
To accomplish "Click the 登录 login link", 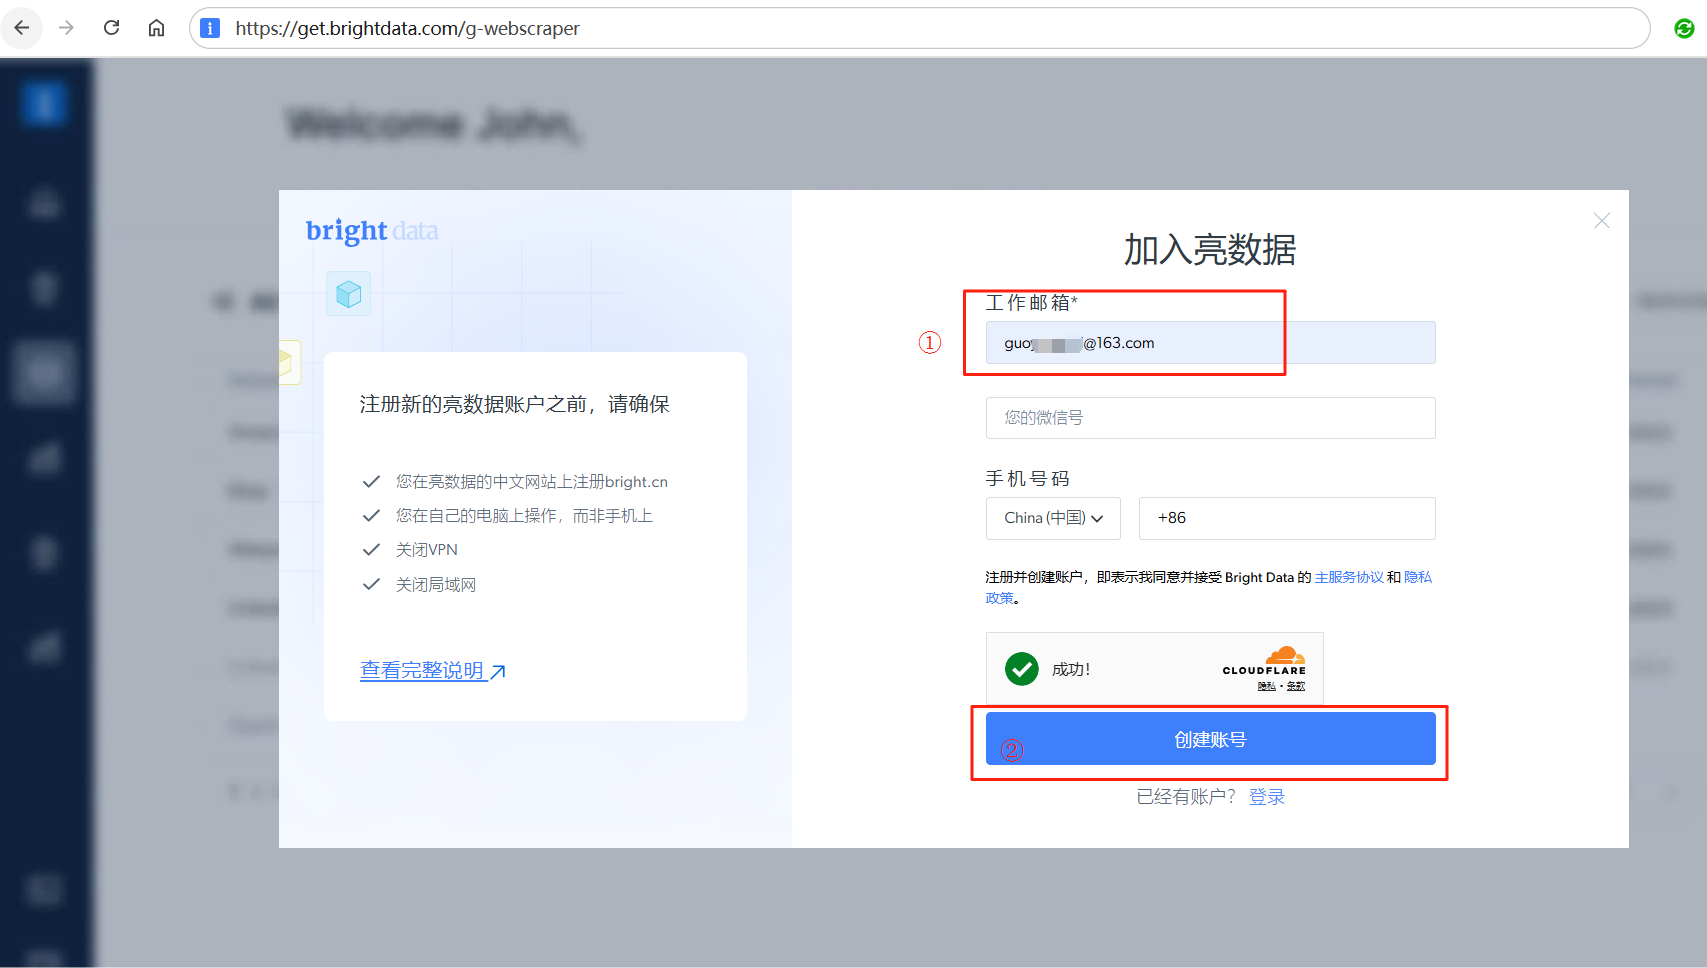I will click(1267, 797).
